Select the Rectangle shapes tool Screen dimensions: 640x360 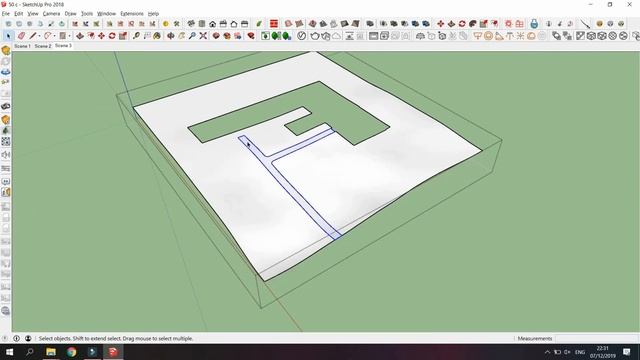tap(62, 36)
